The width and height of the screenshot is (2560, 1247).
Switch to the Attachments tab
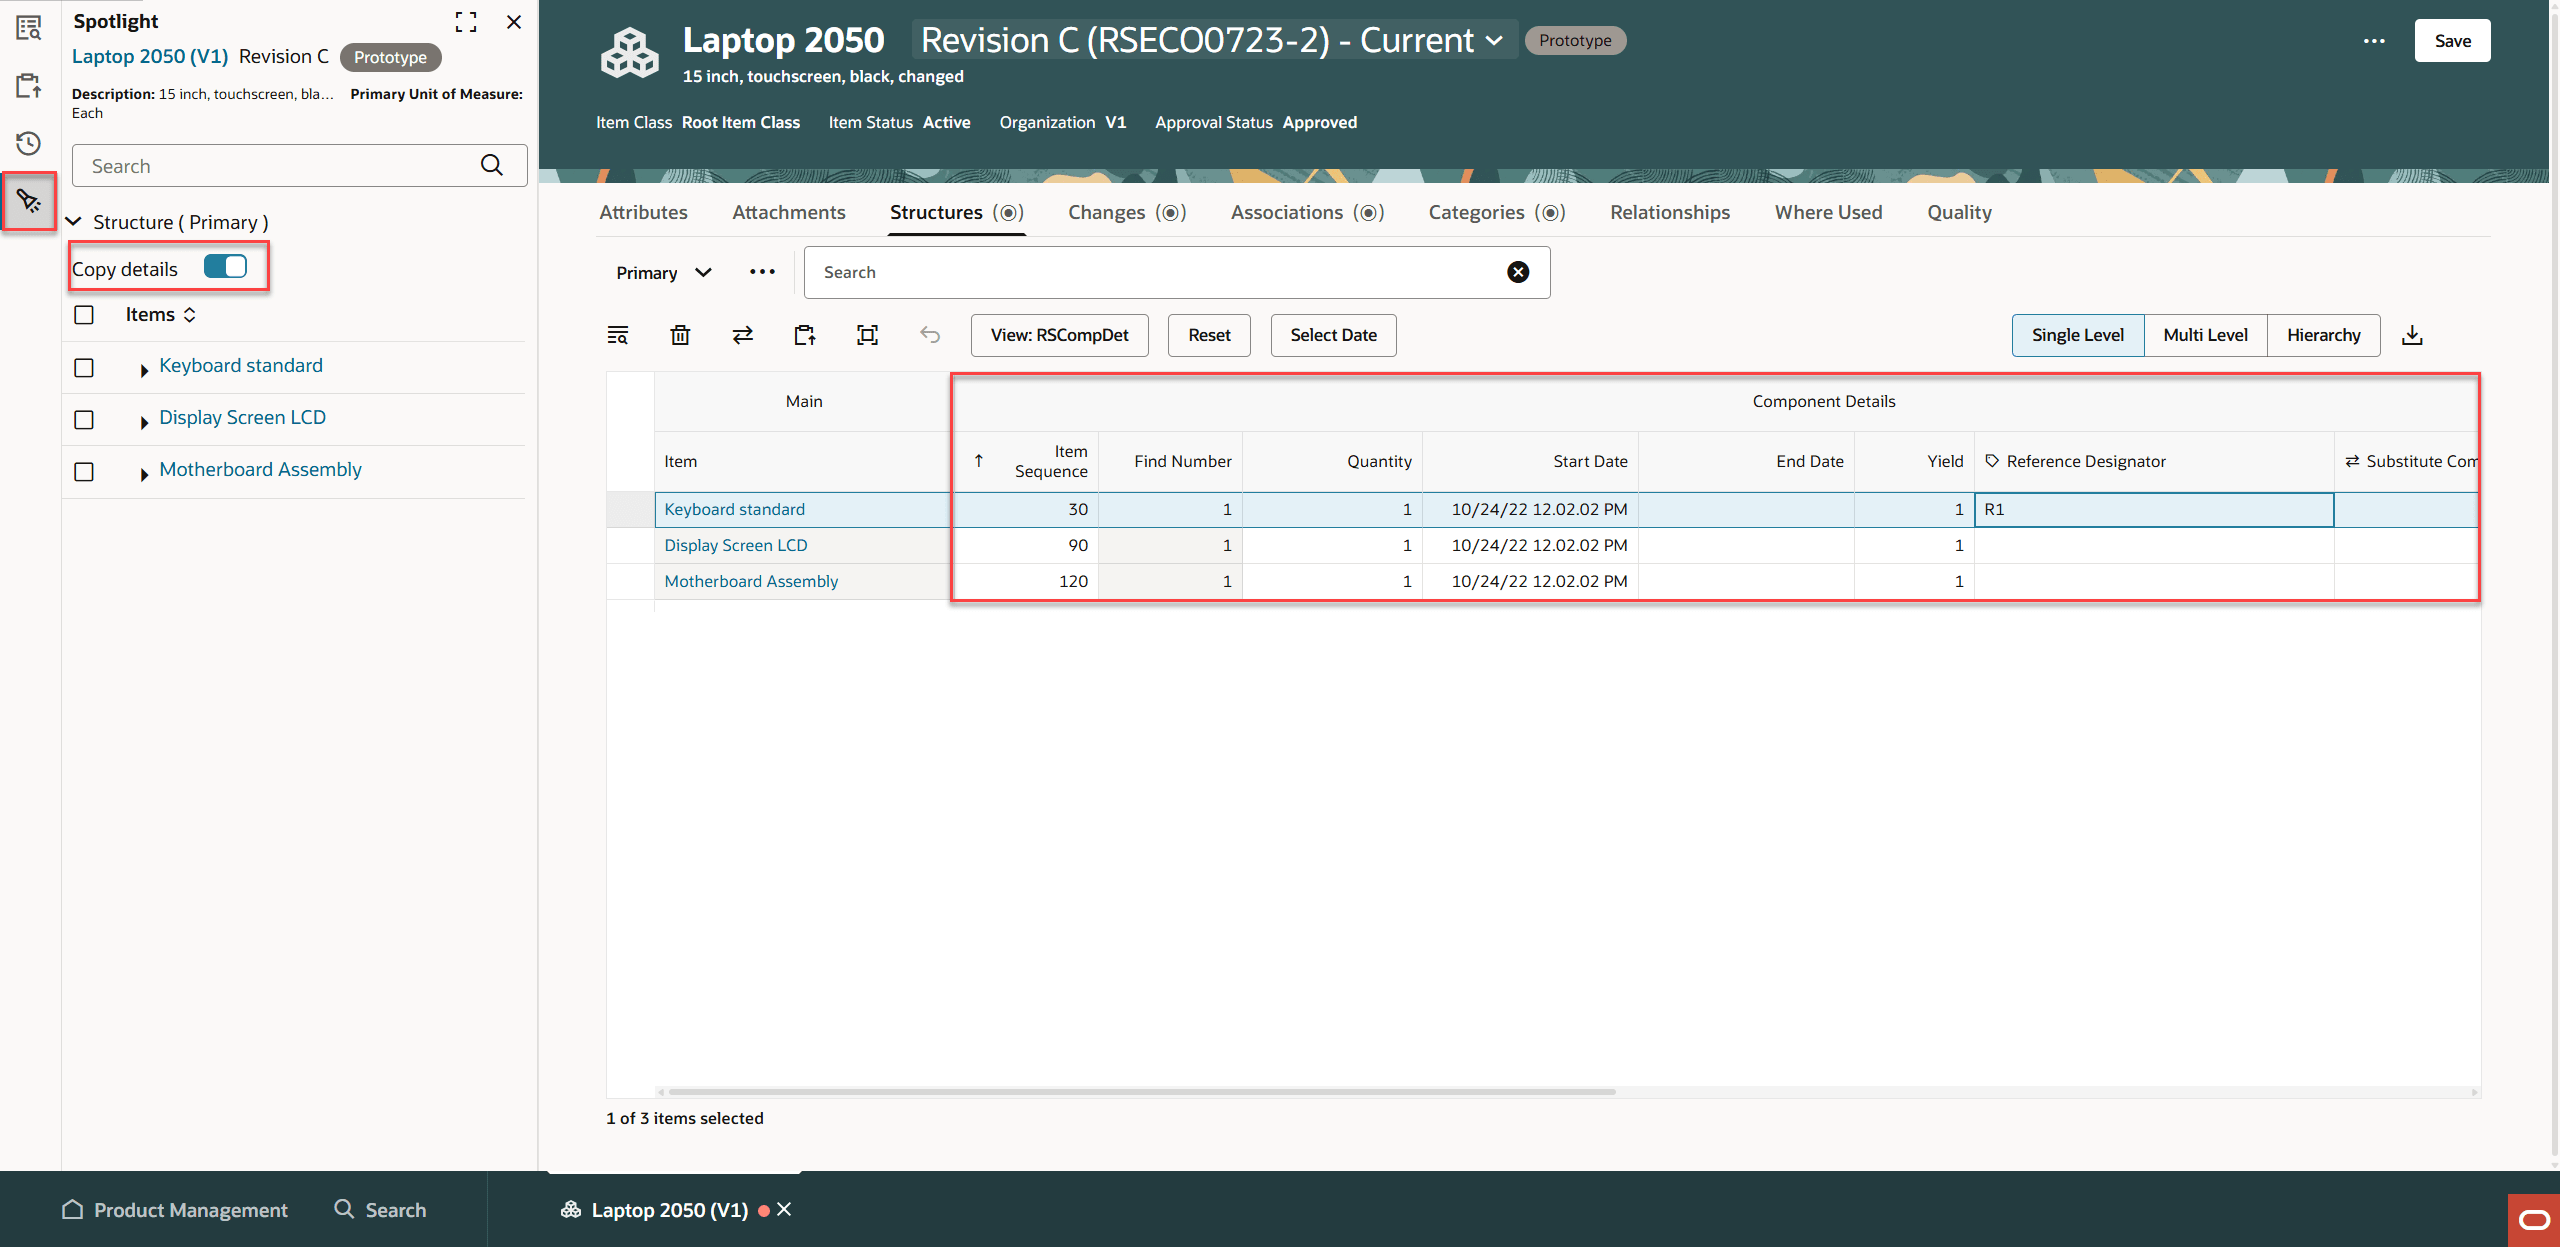click(x=789, y=212)
